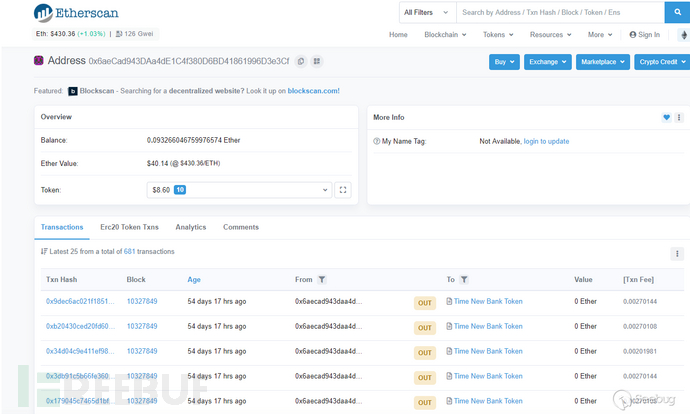Click login to update link
Screen dimensions: 690x414
click(546, 141)
